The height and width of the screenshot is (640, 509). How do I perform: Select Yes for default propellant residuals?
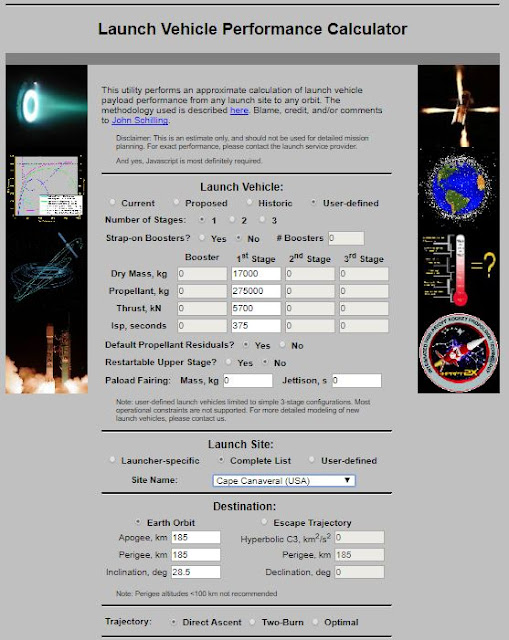(x=246, y=344)
